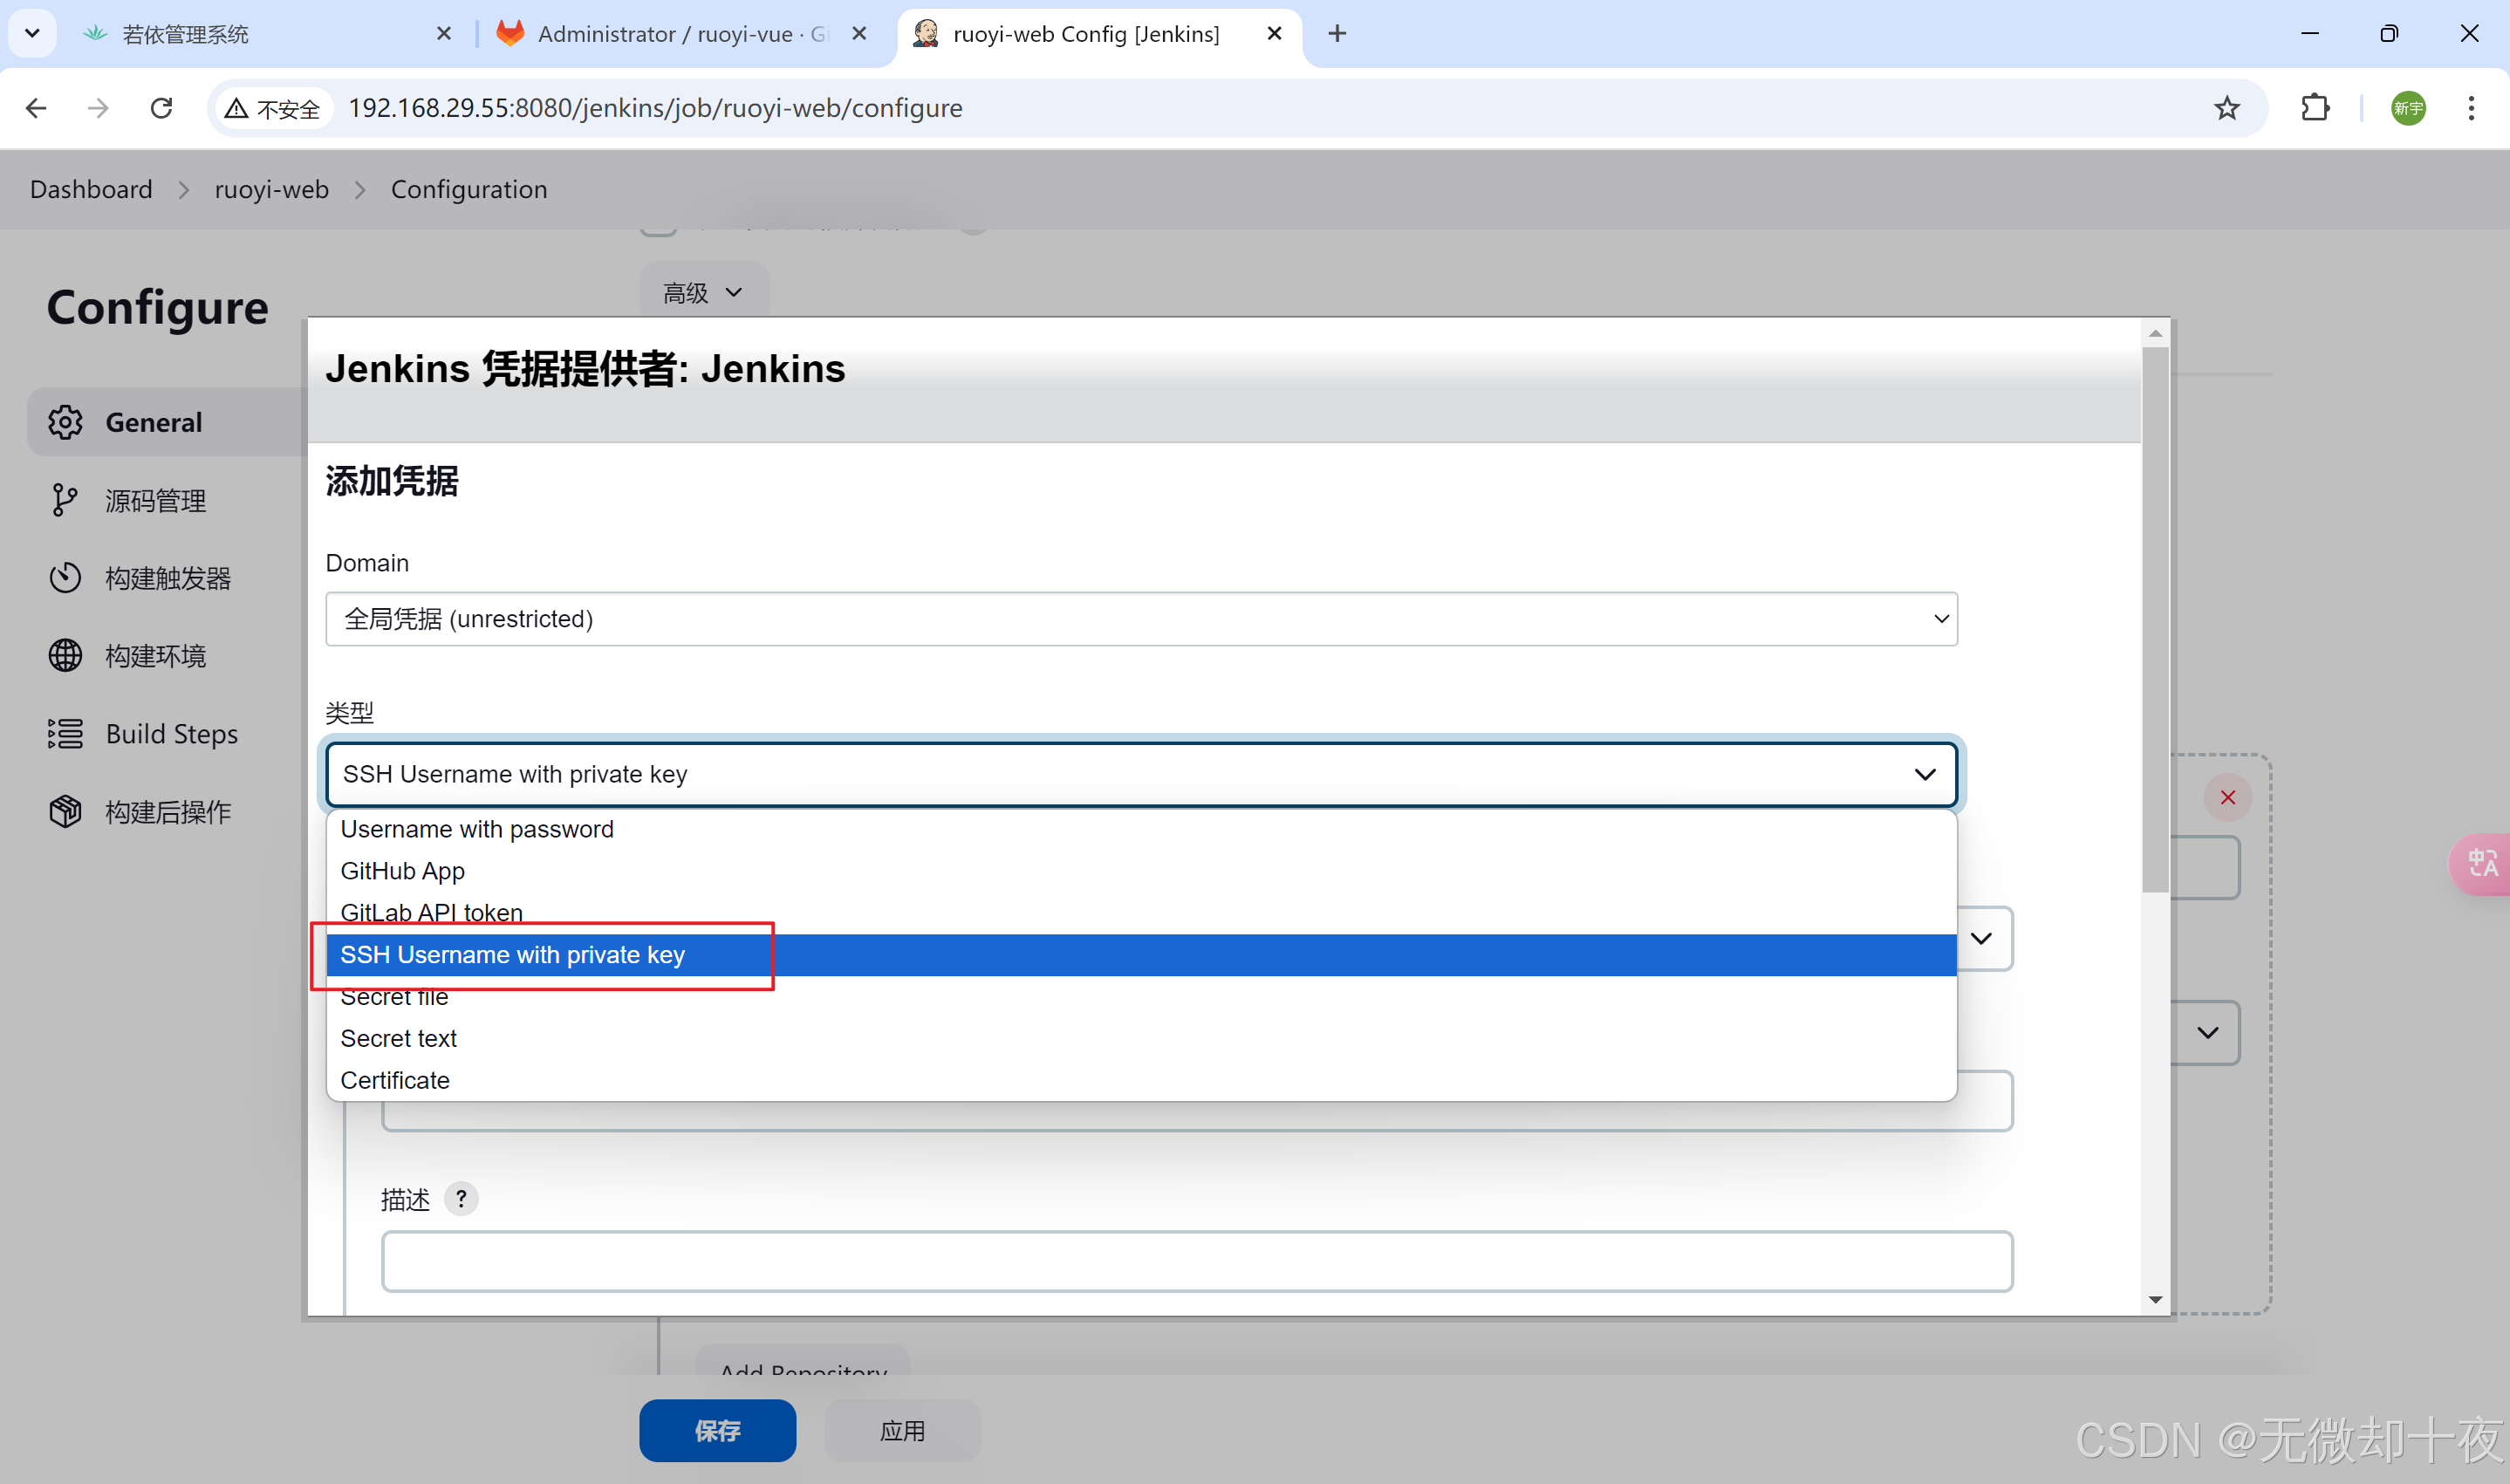
Task: Click the translate floating widget icon
Action: pyautogui.click(x=2481, y=863)
